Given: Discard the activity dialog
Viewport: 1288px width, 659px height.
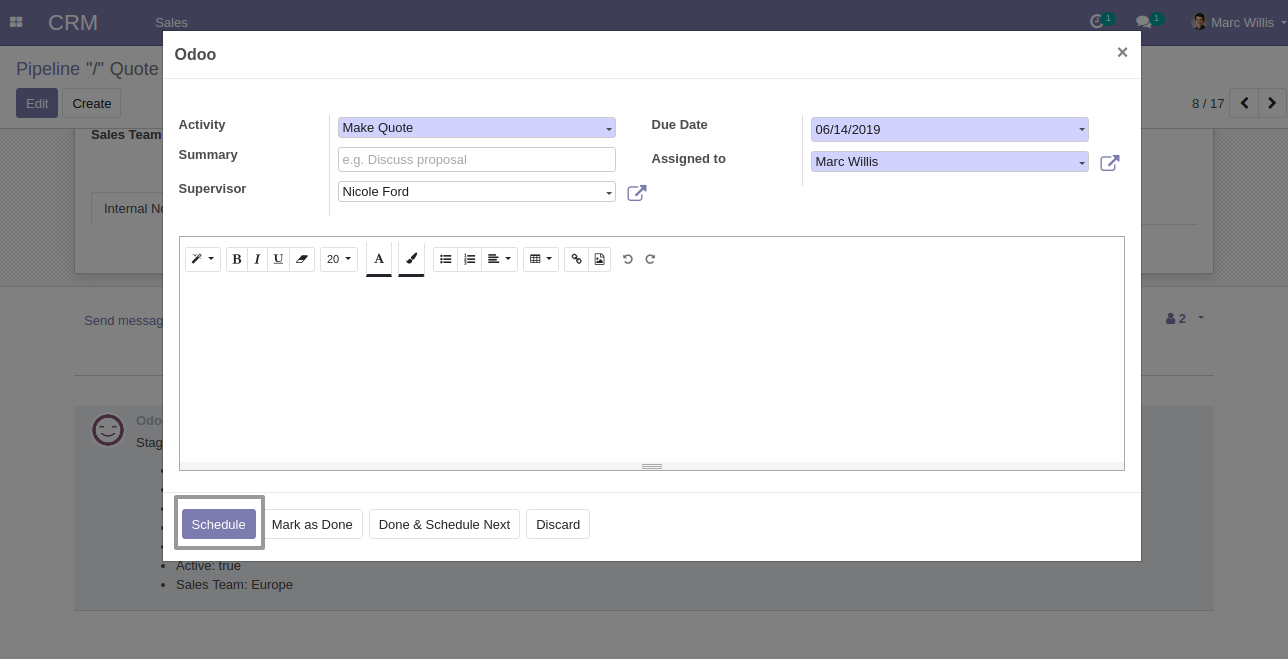Looking at the screenshot, I should click(x=558, y=524).
